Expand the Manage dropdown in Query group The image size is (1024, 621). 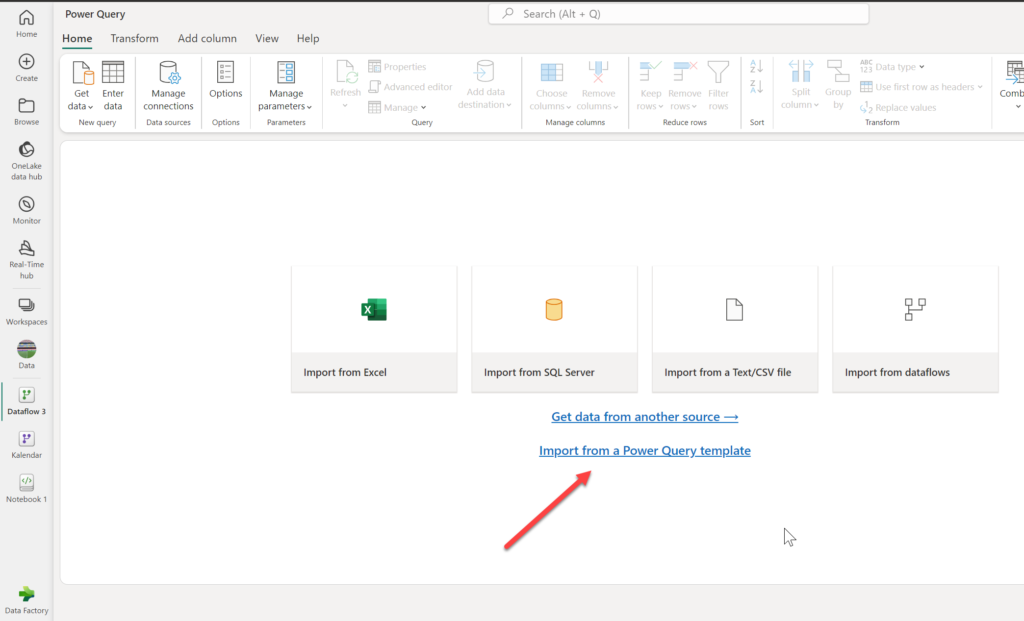[x=423, y=108]
